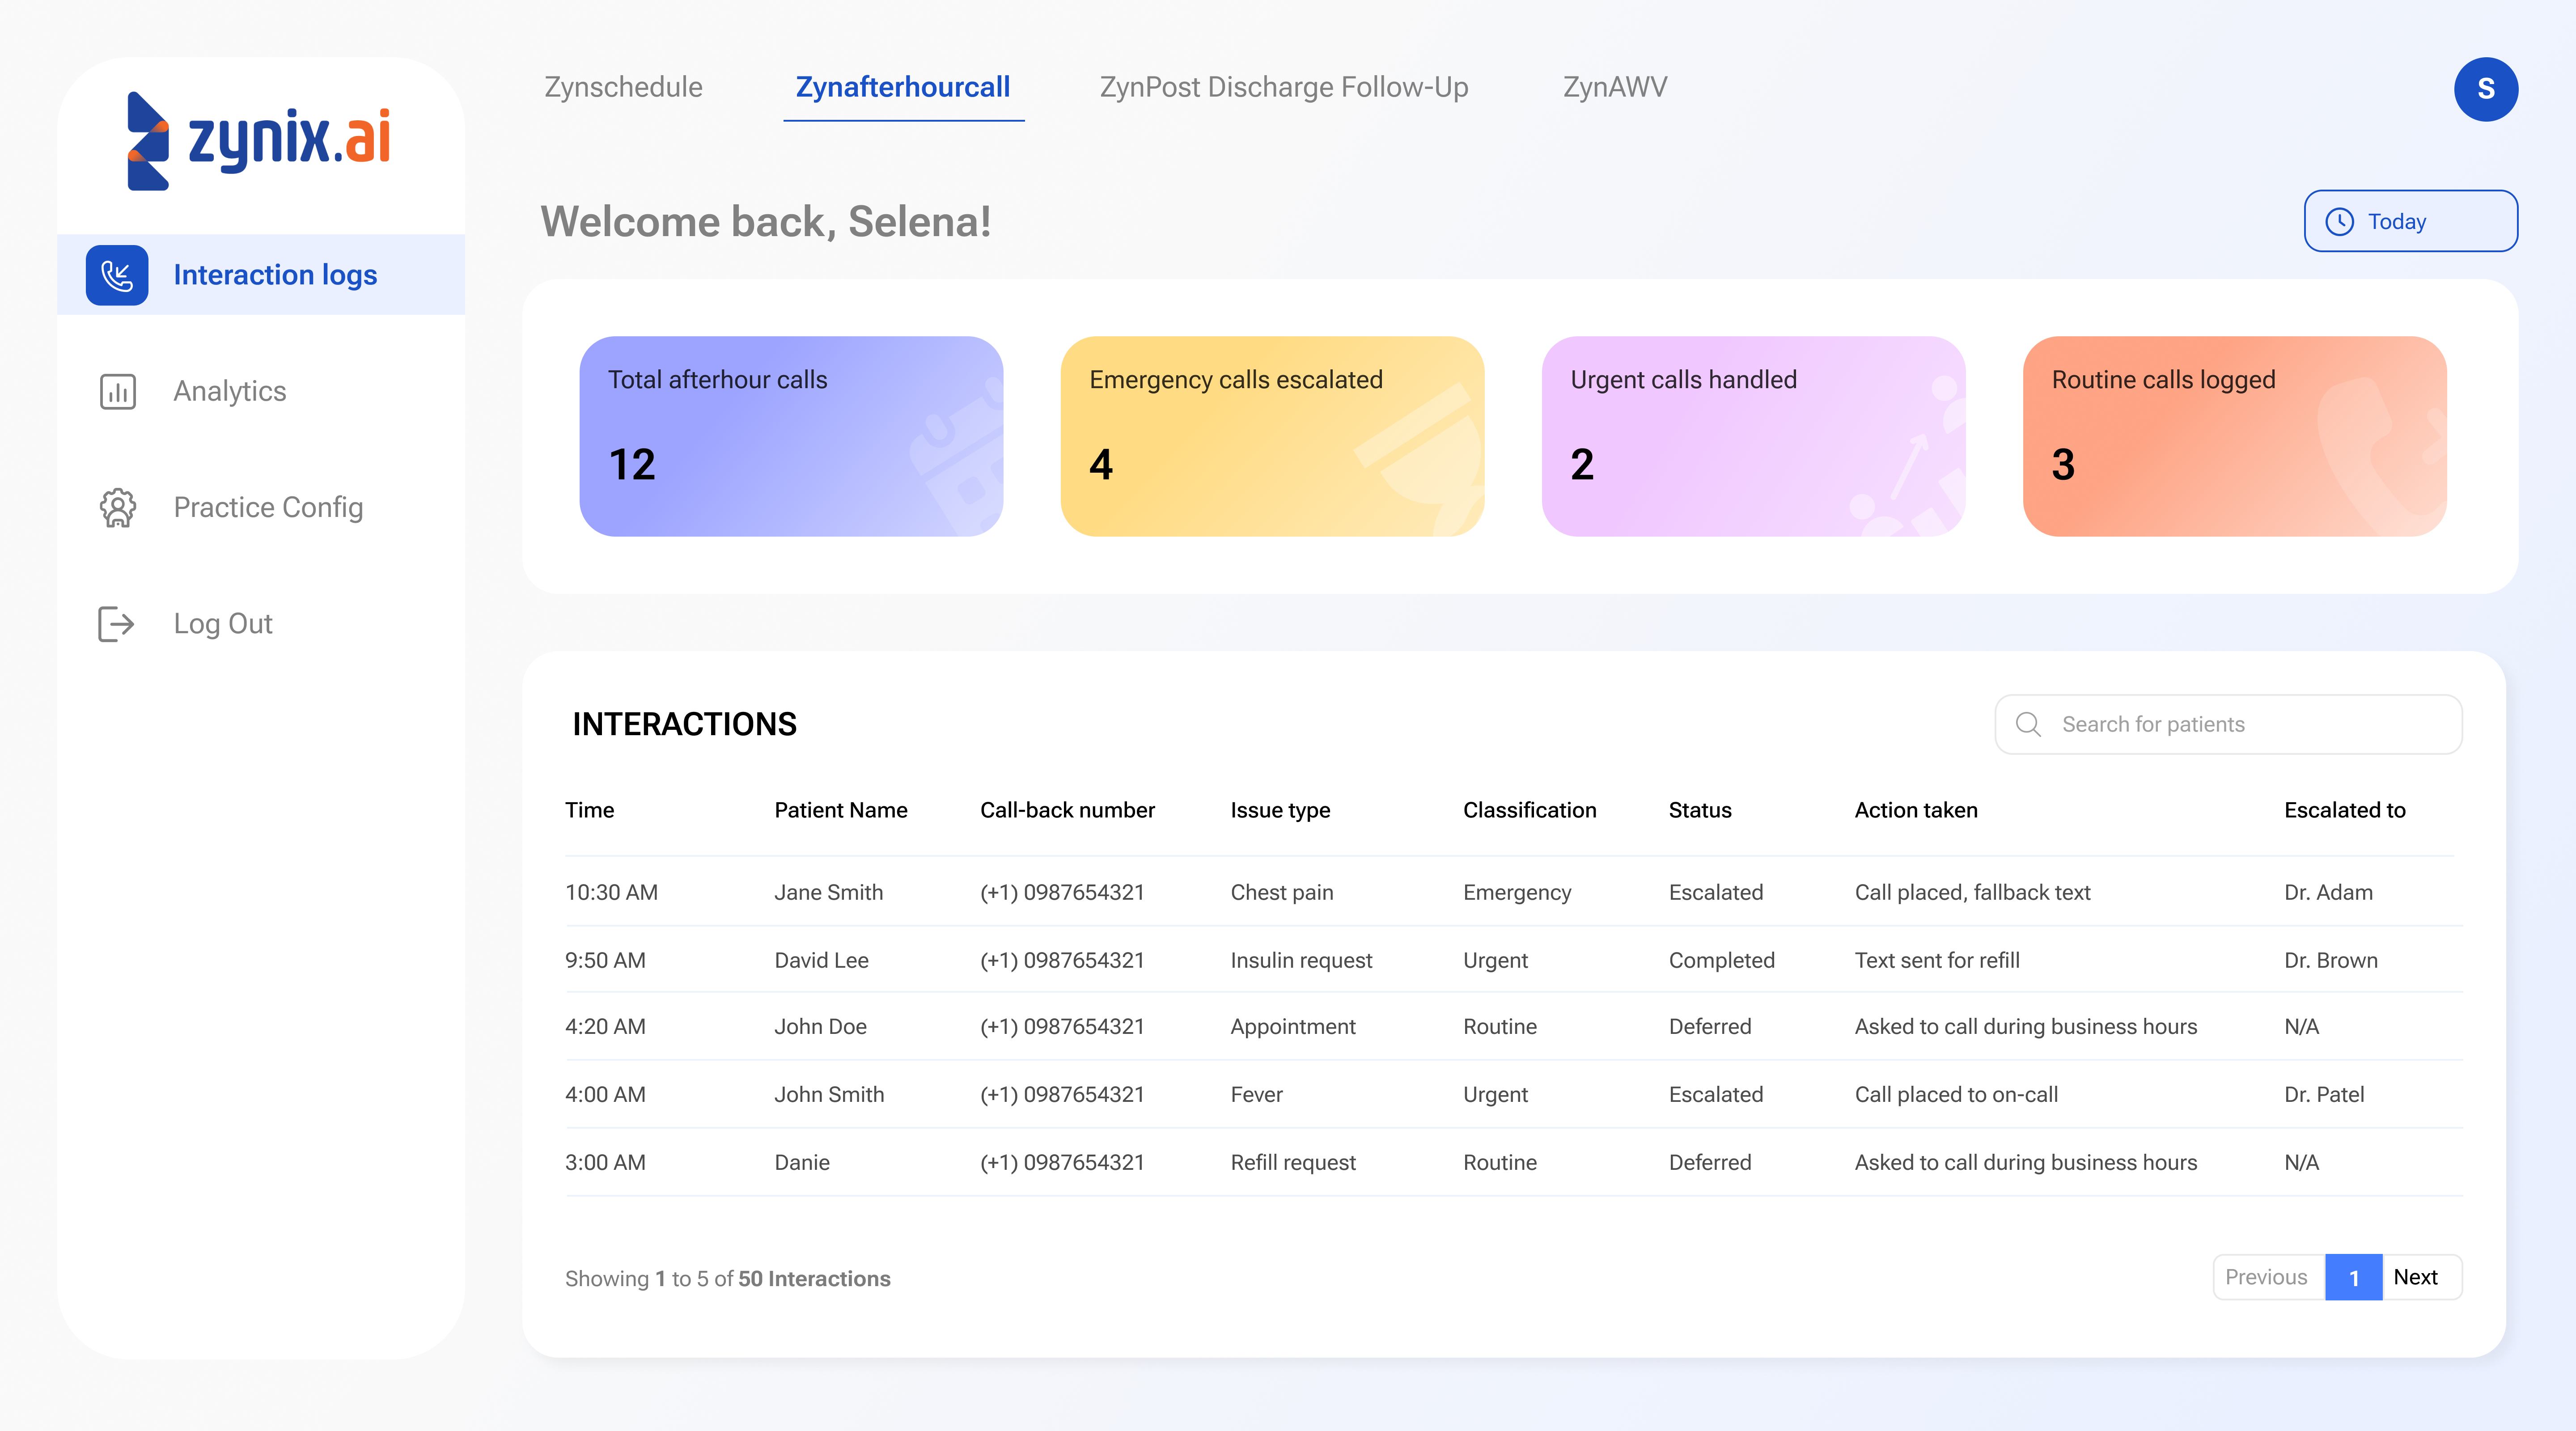Click the 10:30 AM time cell

point(611,892)
